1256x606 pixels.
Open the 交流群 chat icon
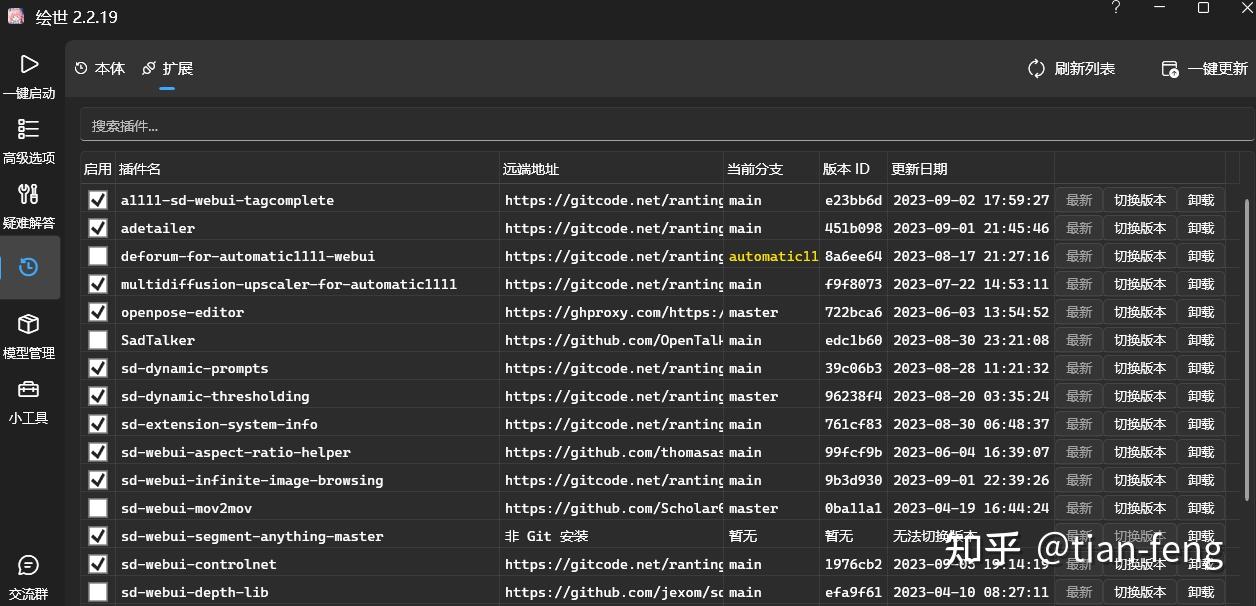29,566
